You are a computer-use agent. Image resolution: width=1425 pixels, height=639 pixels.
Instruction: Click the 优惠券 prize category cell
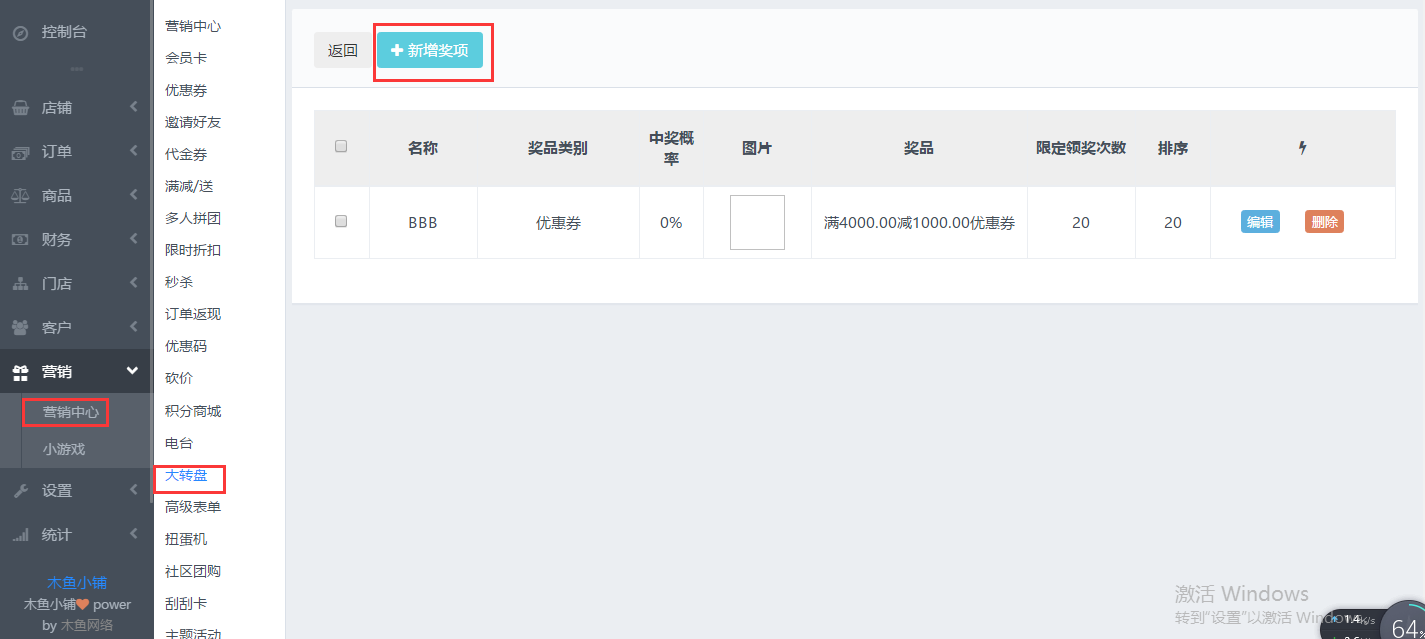point(558,223)
